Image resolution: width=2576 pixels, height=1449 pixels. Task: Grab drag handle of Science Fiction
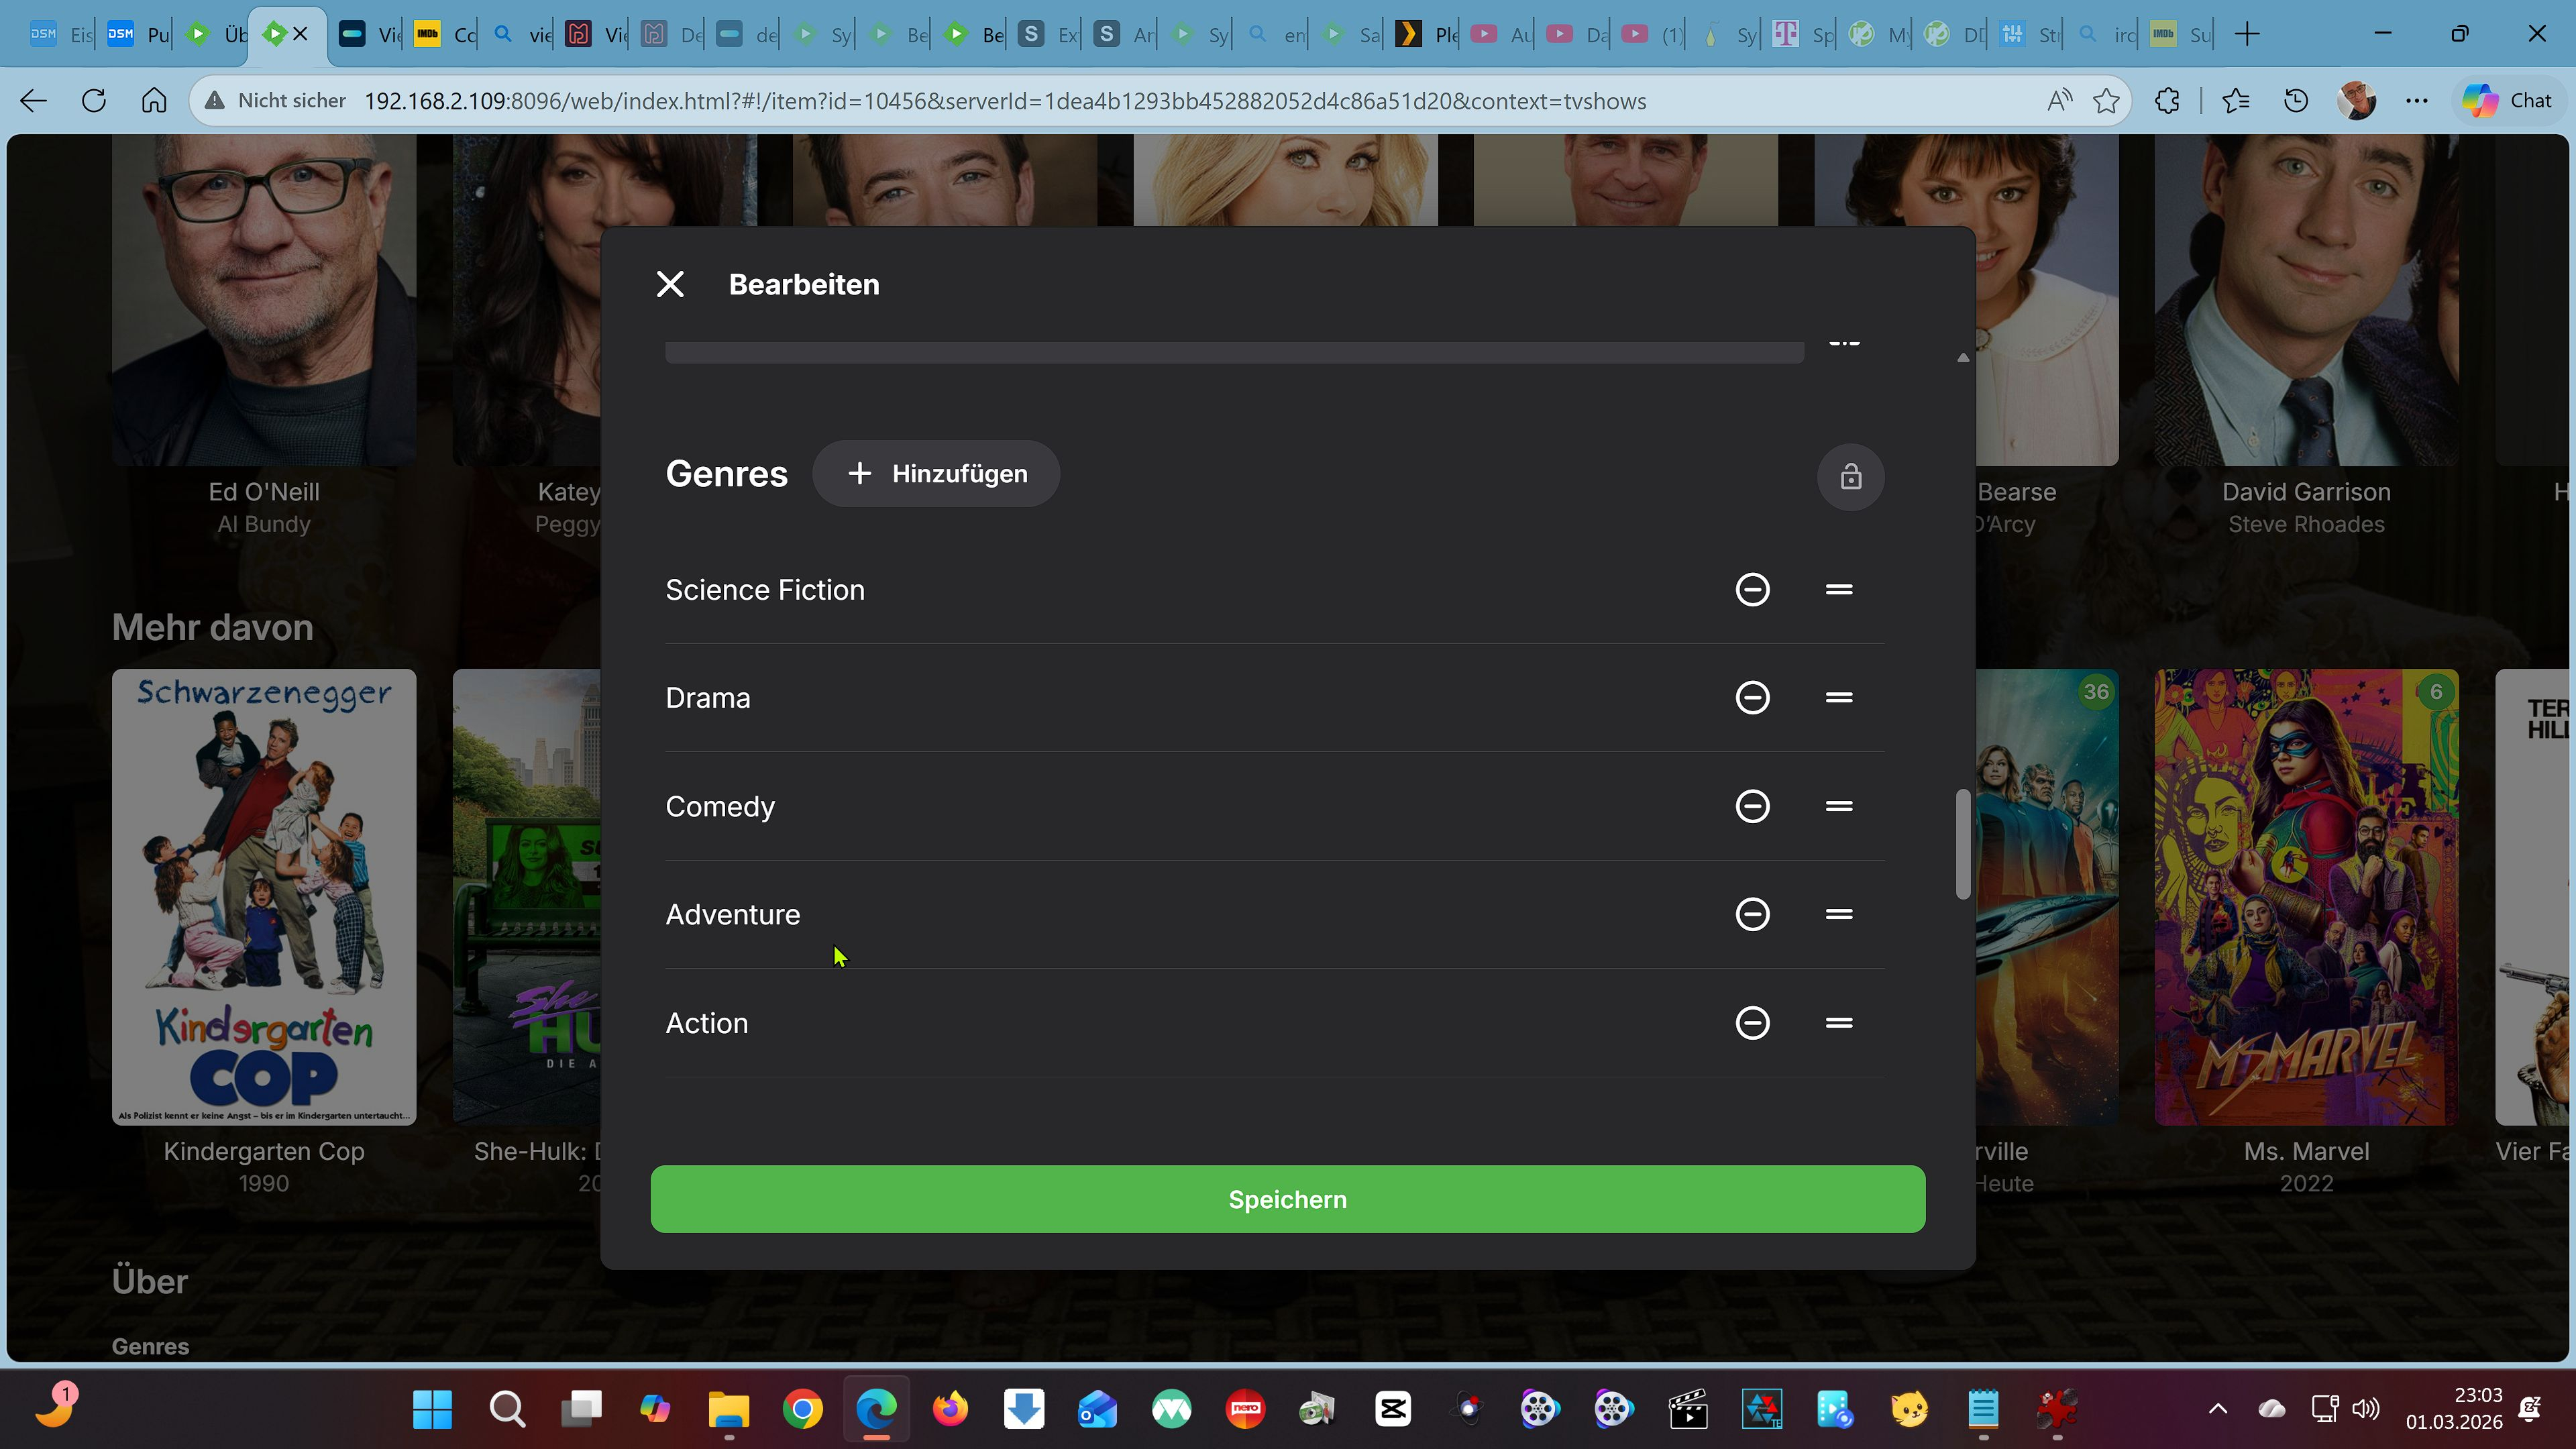click(1838, 589)
